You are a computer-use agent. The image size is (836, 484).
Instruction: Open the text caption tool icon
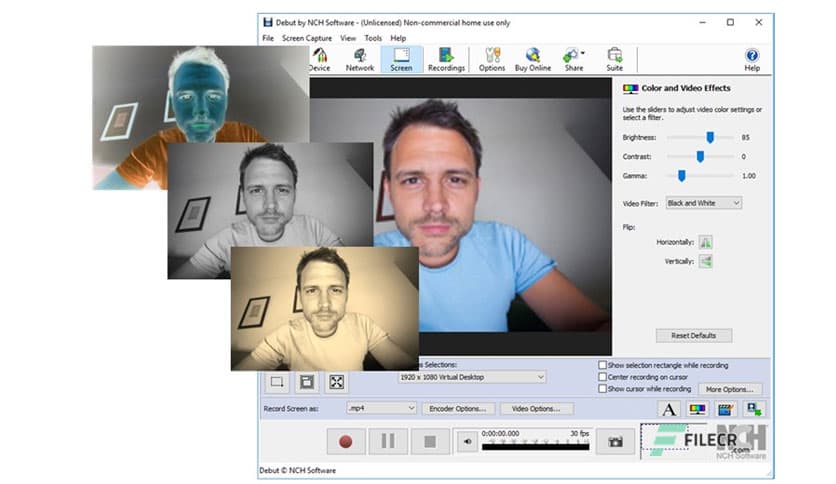pyautogui.click(x=669, y=409)
